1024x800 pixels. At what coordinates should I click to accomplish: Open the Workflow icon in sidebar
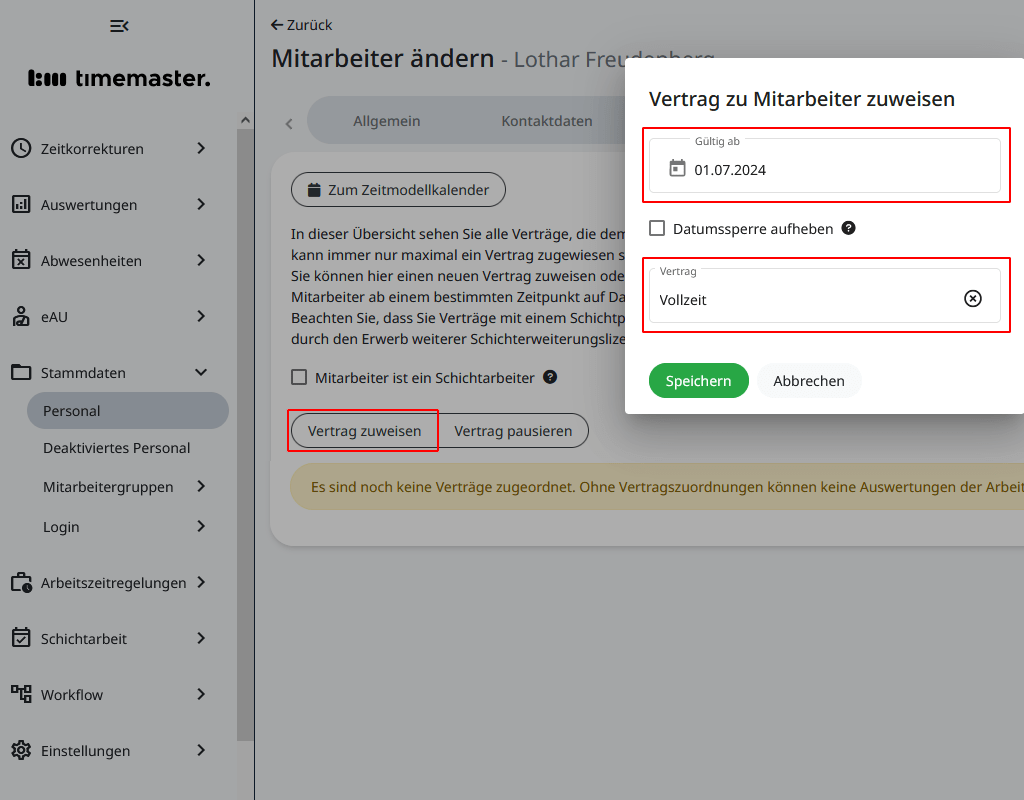[21, 694]
